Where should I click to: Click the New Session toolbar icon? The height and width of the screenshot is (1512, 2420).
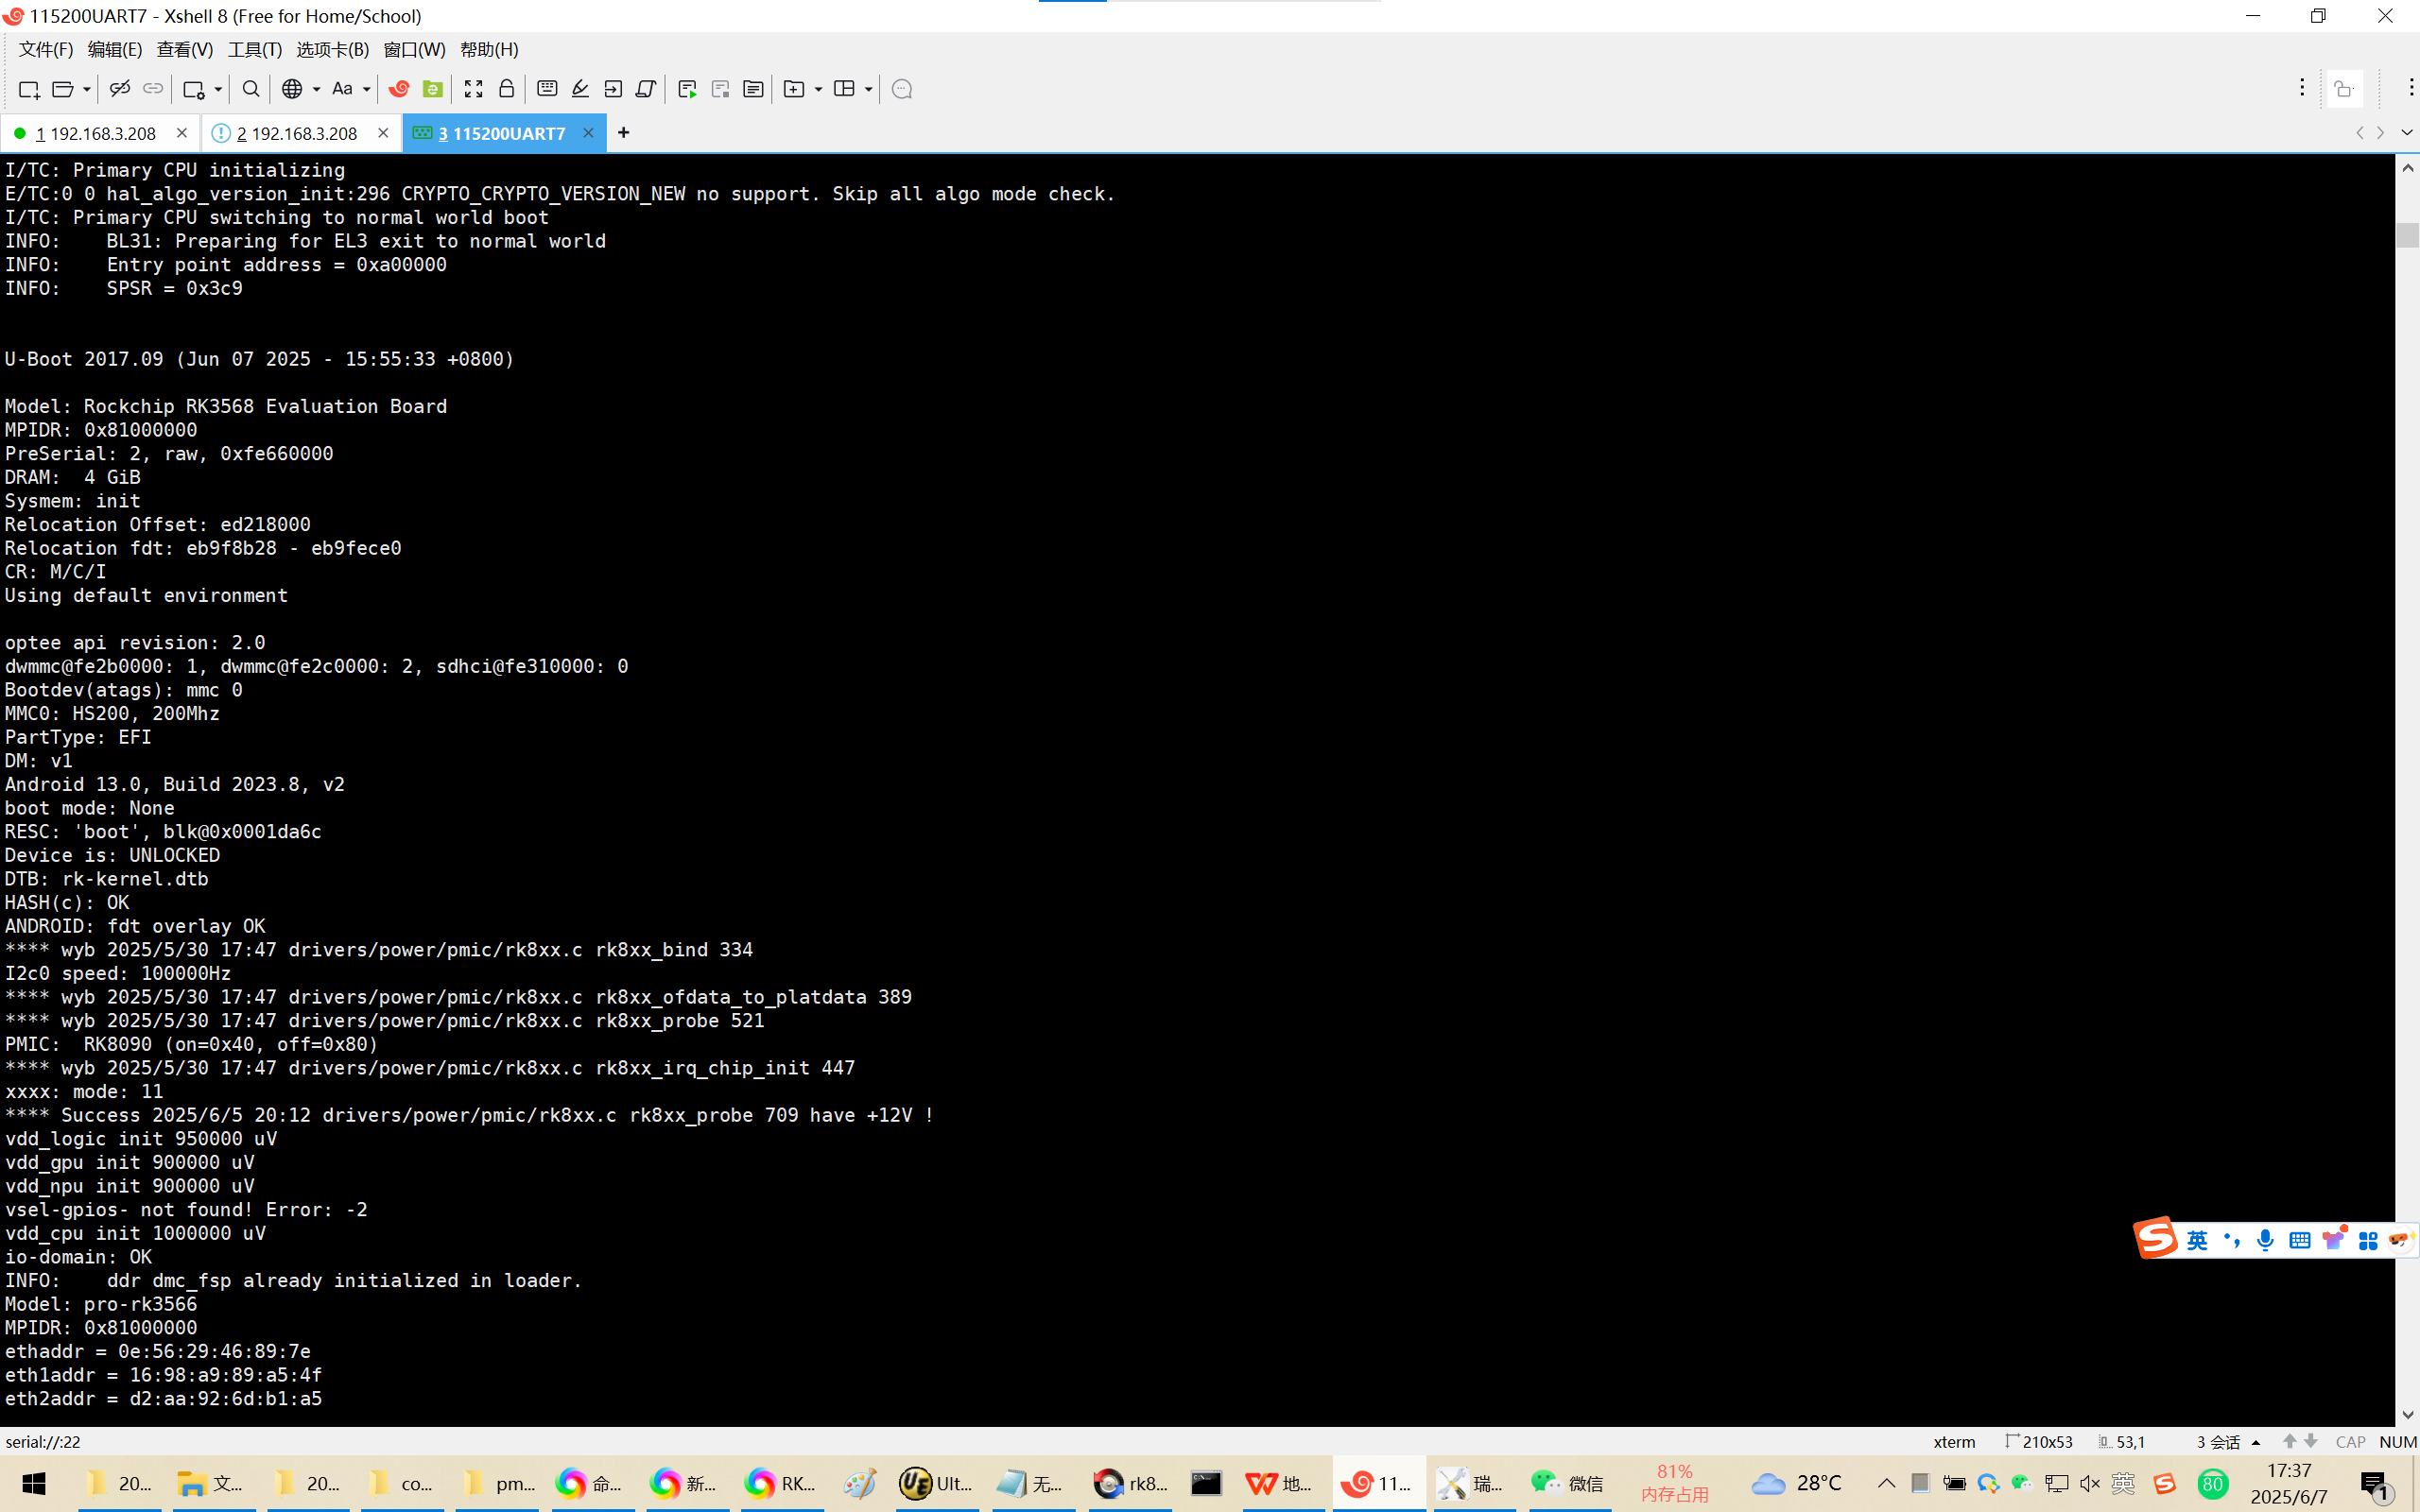tap(28, 89)
